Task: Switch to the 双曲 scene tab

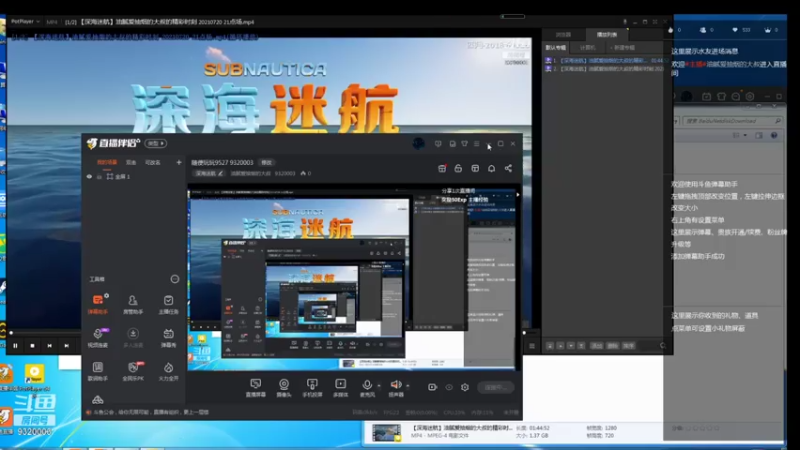Action: tap(131, 162)
